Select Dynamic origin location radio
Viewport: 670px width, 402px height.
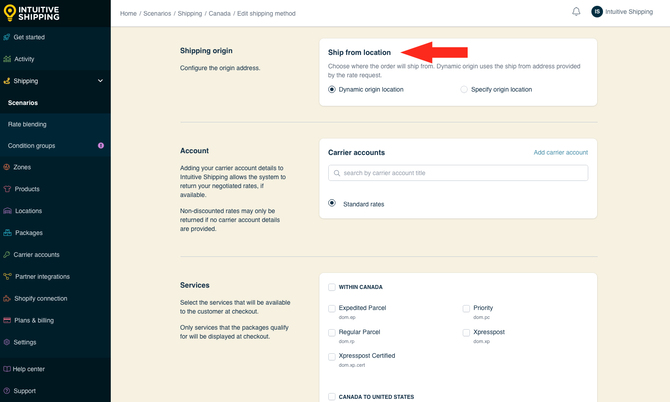coord(332,89)
